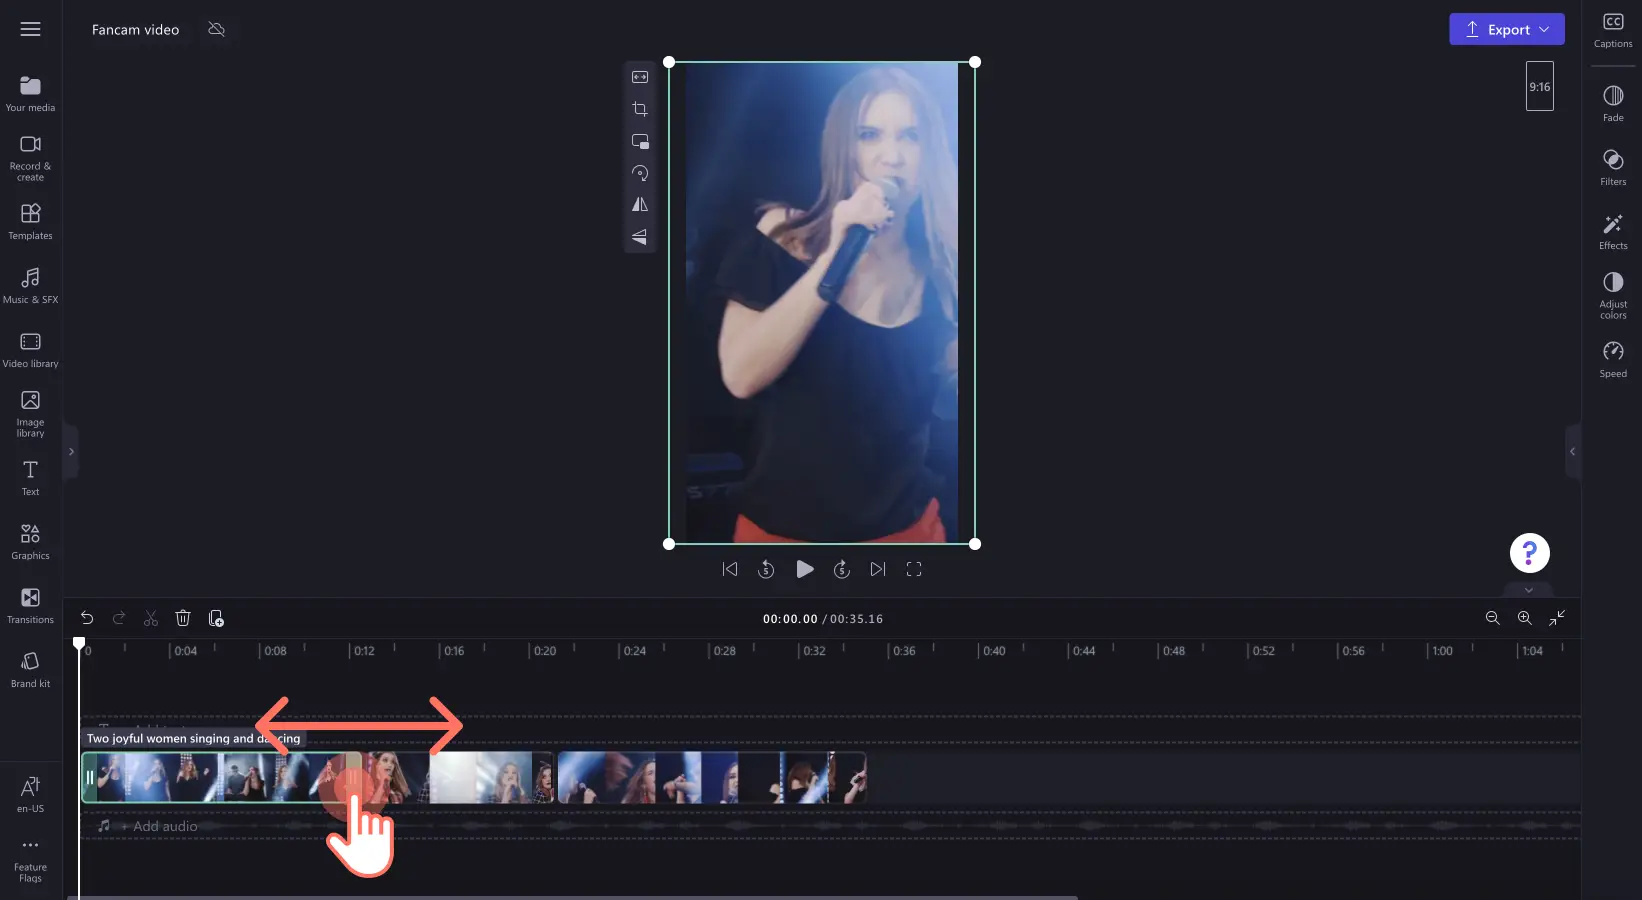
Task: Skip to the start of video
Action: (730, 569)
